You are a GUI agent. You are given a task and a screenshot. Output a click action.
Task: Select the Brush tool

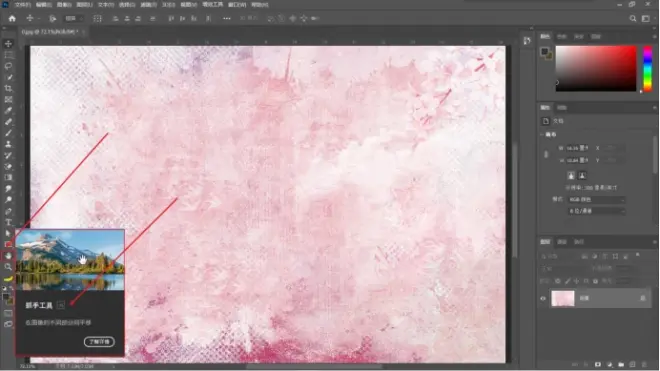tap(8, 133)
